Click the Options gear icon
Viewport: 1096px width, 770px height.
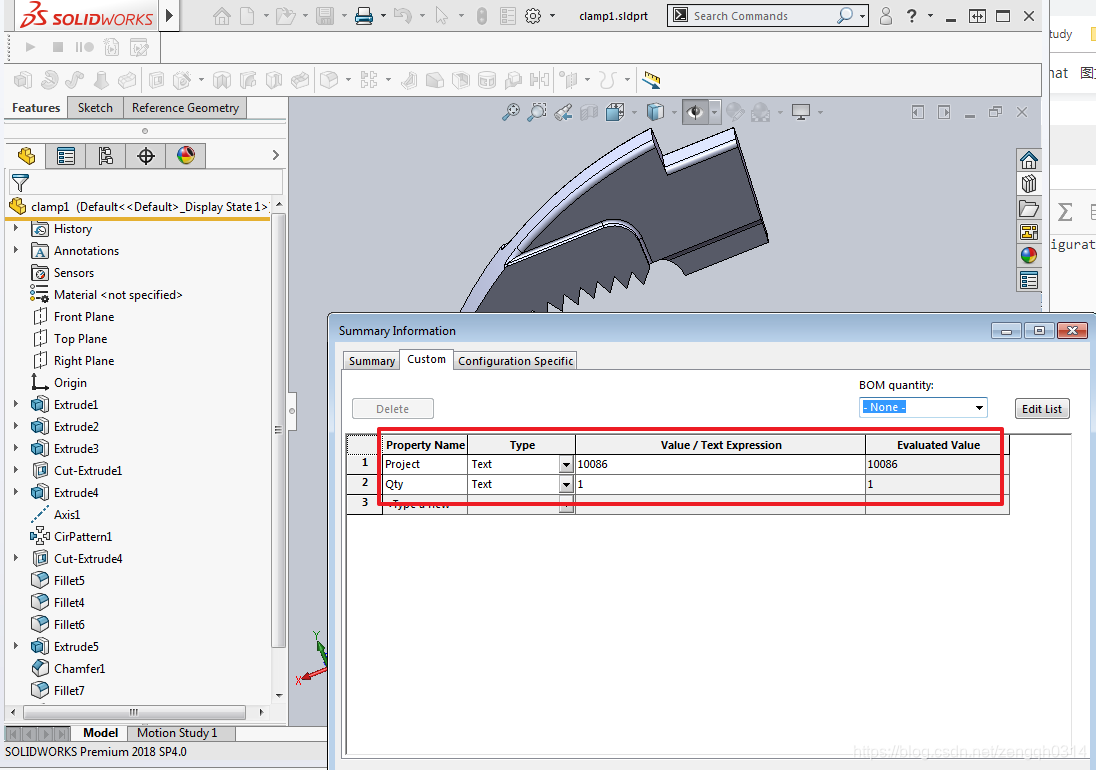533,16
